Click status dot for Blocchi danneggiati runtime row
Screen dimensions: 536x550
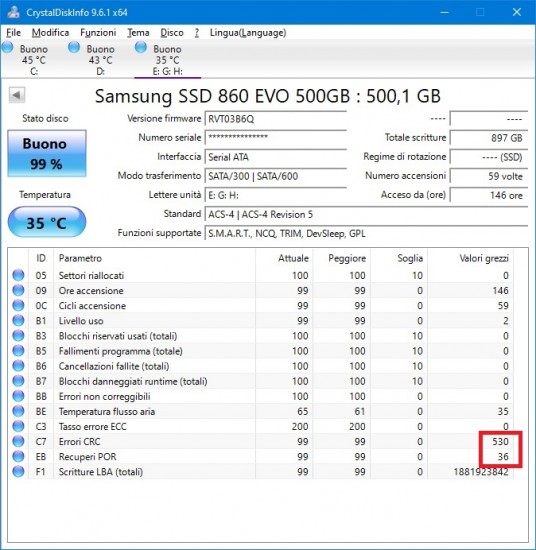tap(18, 381)
